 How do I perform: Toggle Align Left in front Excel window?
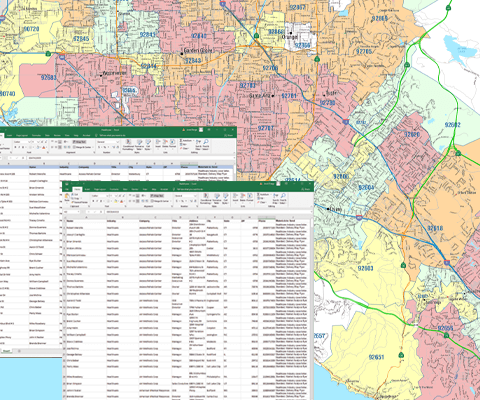pos(130,201)
